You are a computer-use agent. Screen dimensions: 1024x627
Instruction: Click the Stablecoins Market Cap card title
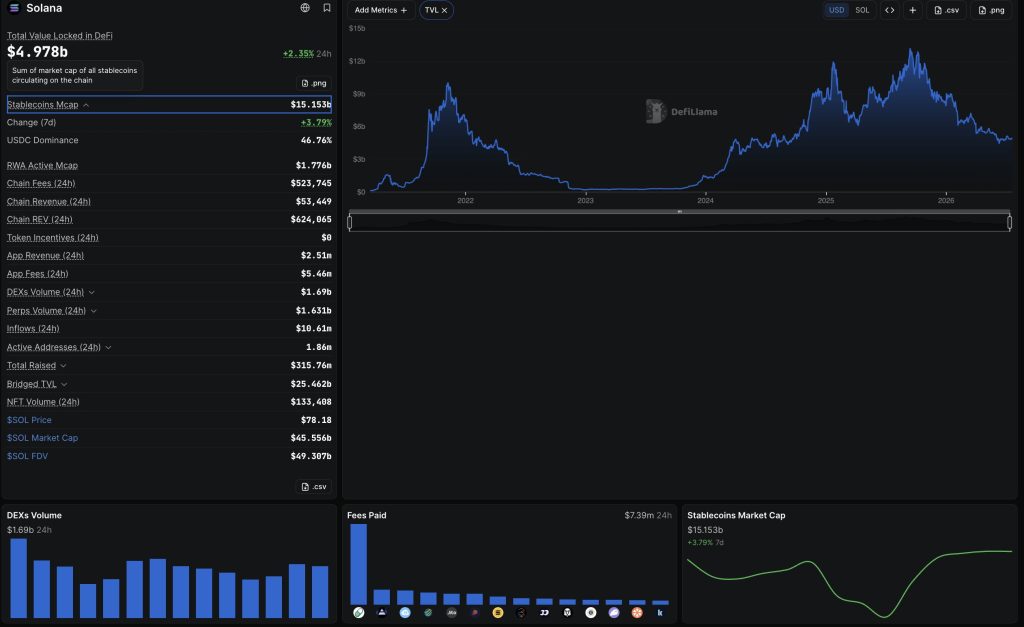736,515
